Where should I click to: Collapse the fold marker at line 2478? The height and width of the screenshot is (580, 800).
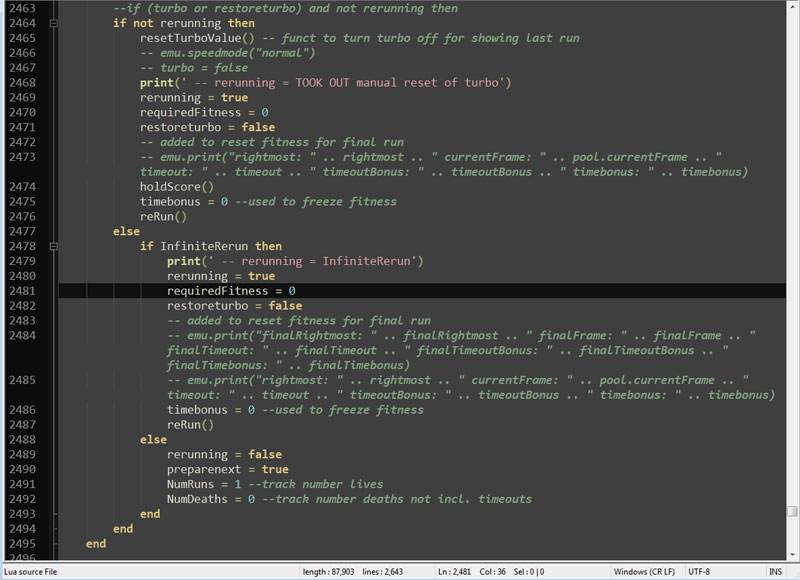[x=52, y=246]
